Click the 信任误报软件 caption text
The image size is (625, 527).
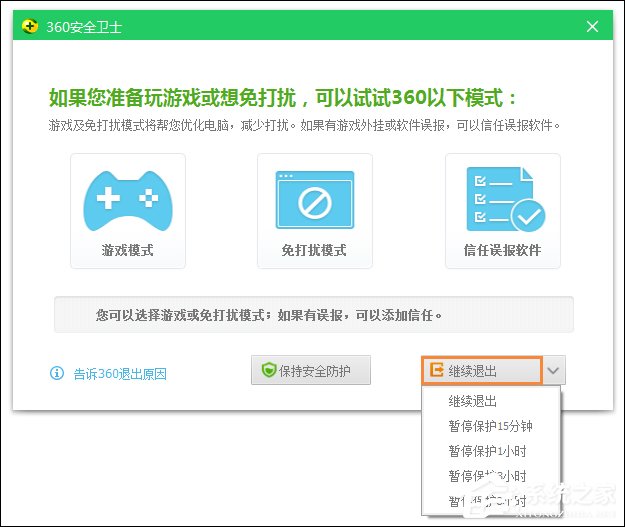click(x=502, y=250)
